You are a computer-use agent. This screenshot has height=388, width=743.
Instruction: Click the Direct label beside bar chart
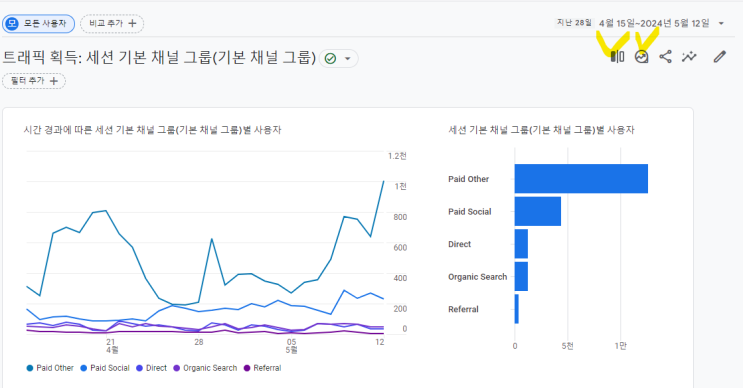460,244
